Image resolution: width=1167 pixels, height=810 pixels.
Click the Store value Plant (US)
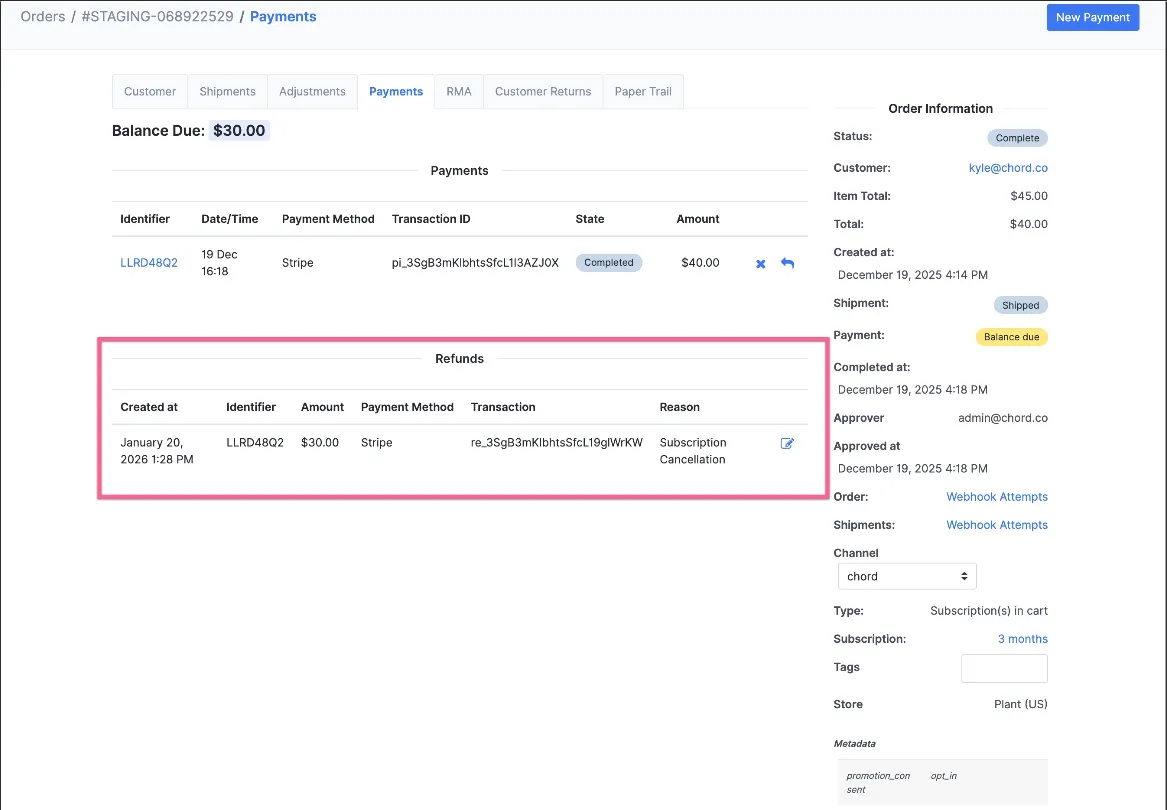pyautogui.click(x=1020, y=704)
